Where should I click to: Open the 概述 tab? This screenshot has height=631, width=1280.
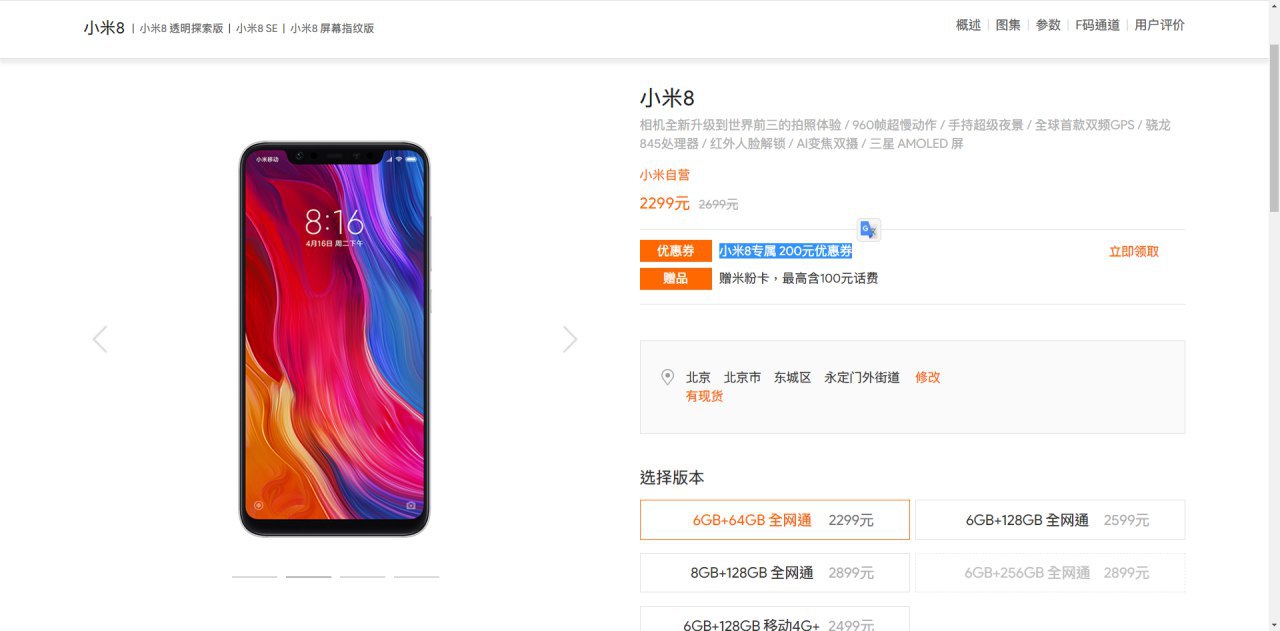click(x=968, y=25)
